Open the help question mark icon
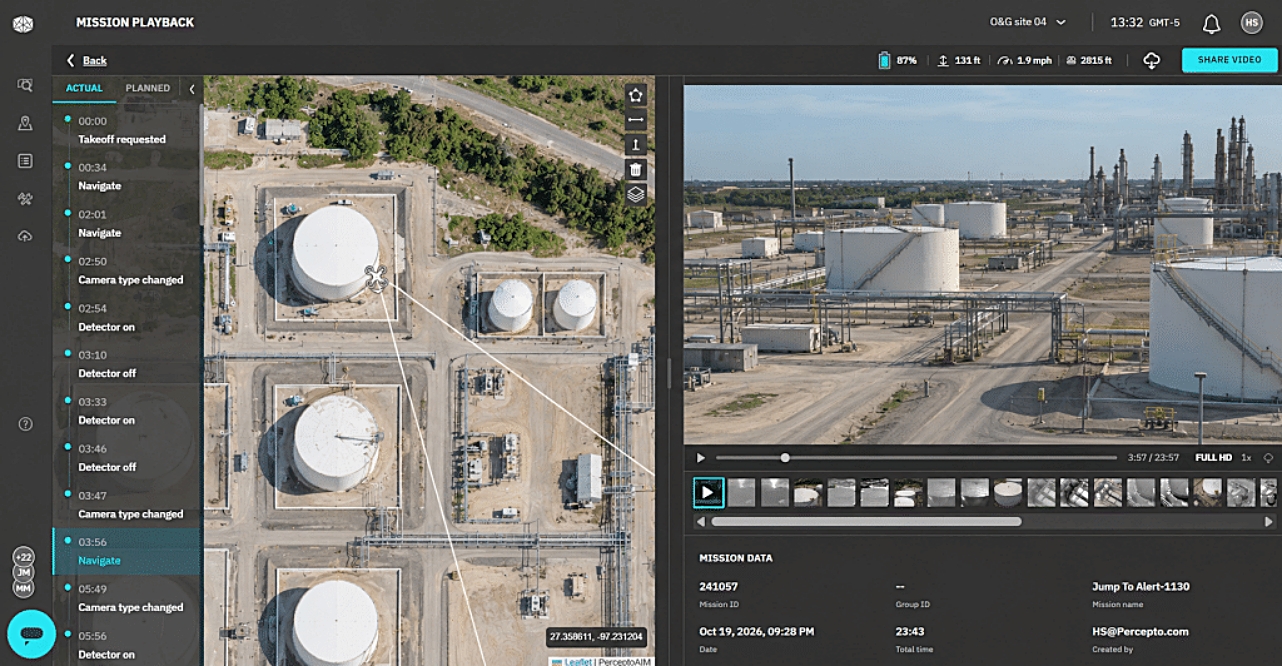 pos(26,424)
